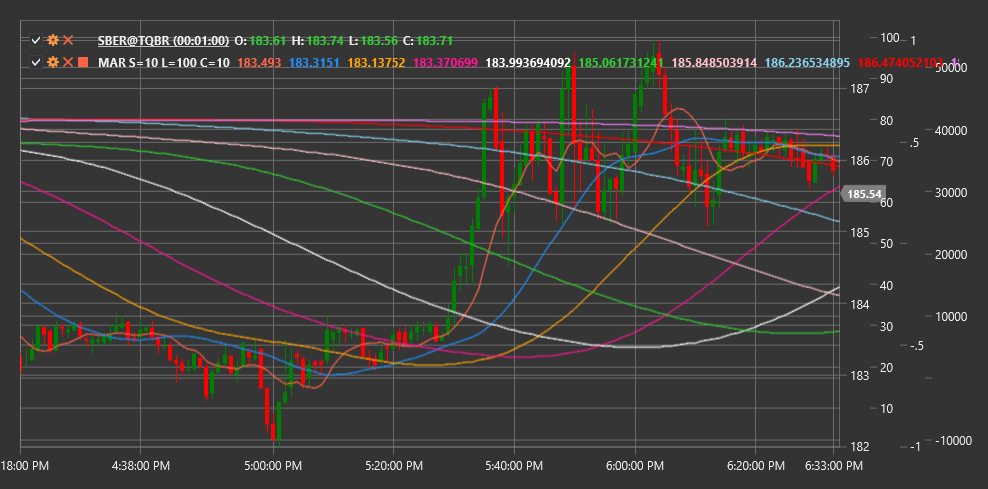
Task: Uncheck the MAR indicator visibility checkbox
Action: pyautogui.click(x=36, y=62)
